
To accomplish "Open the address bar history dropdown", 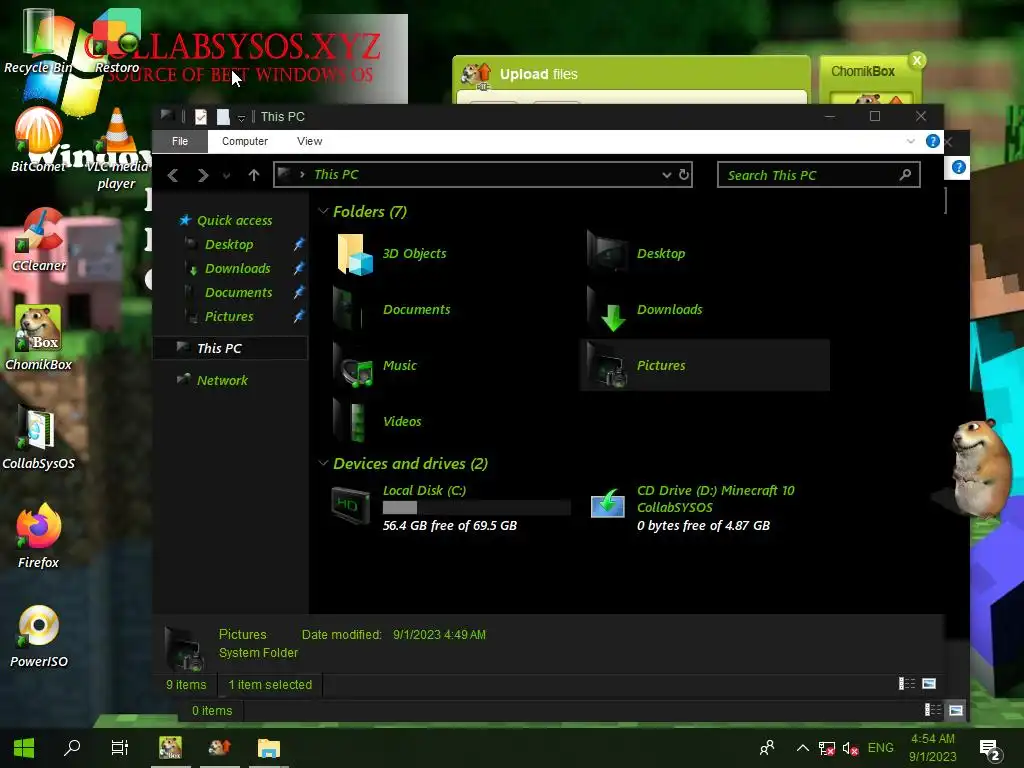I will coord(667,174).
